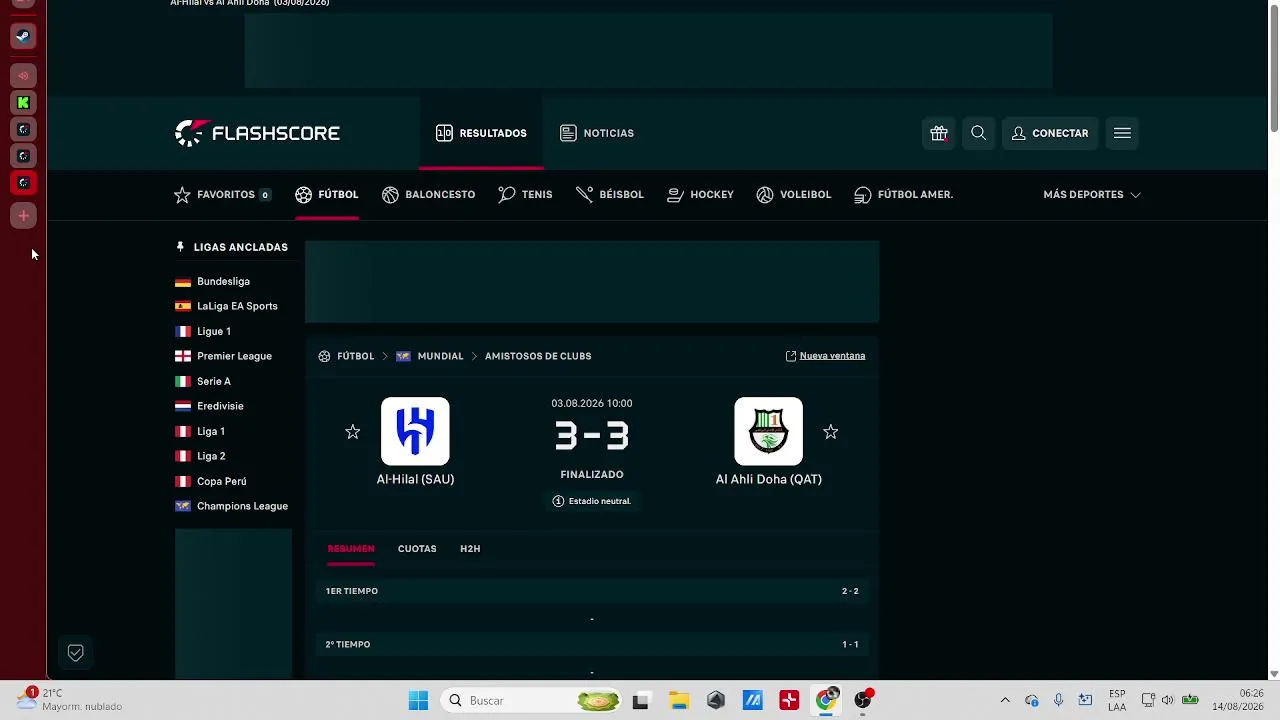Click the privacy shield badge in the page corner
Viewport: 1280px width, 720px height.
click(75, 653)
